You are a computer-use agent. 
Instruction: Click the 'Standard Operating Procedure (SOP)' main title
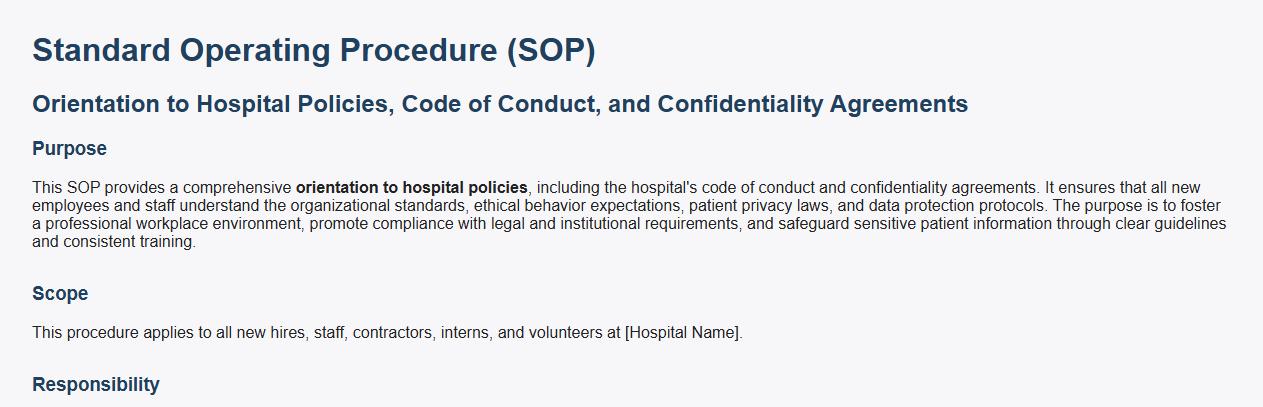coord(313,50)
